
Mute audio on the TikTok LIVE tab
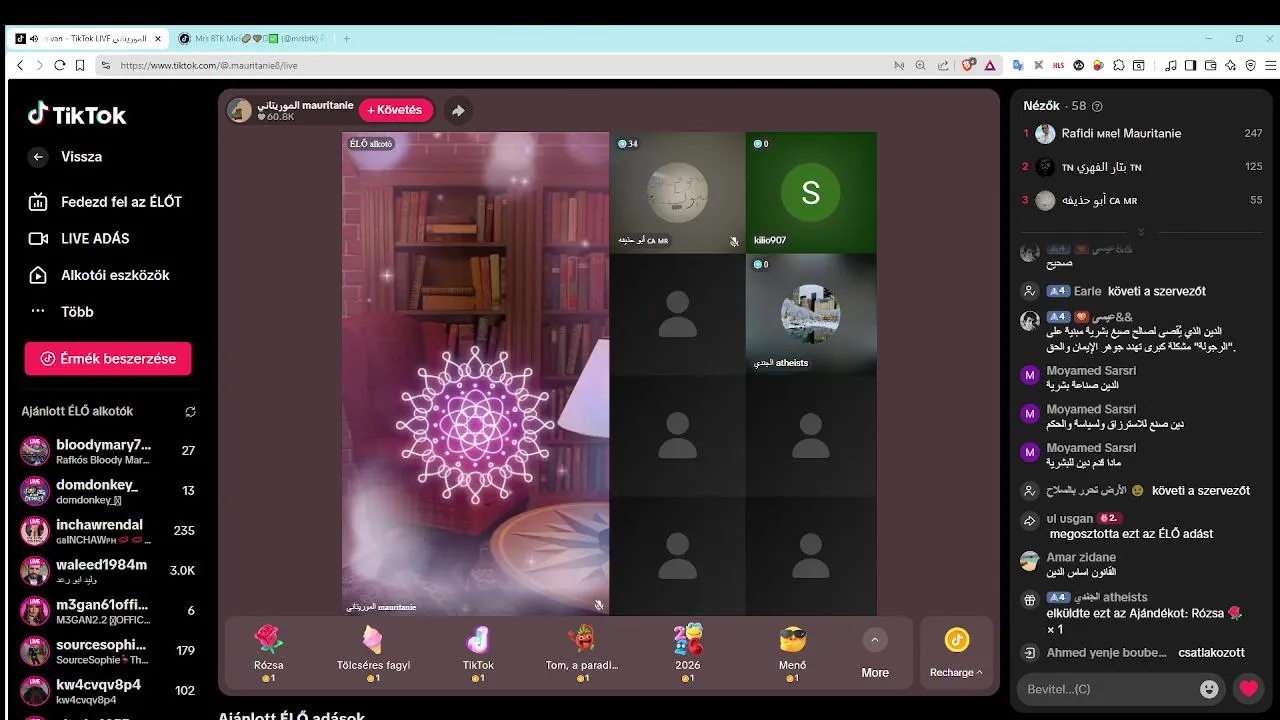click(34, 38)
